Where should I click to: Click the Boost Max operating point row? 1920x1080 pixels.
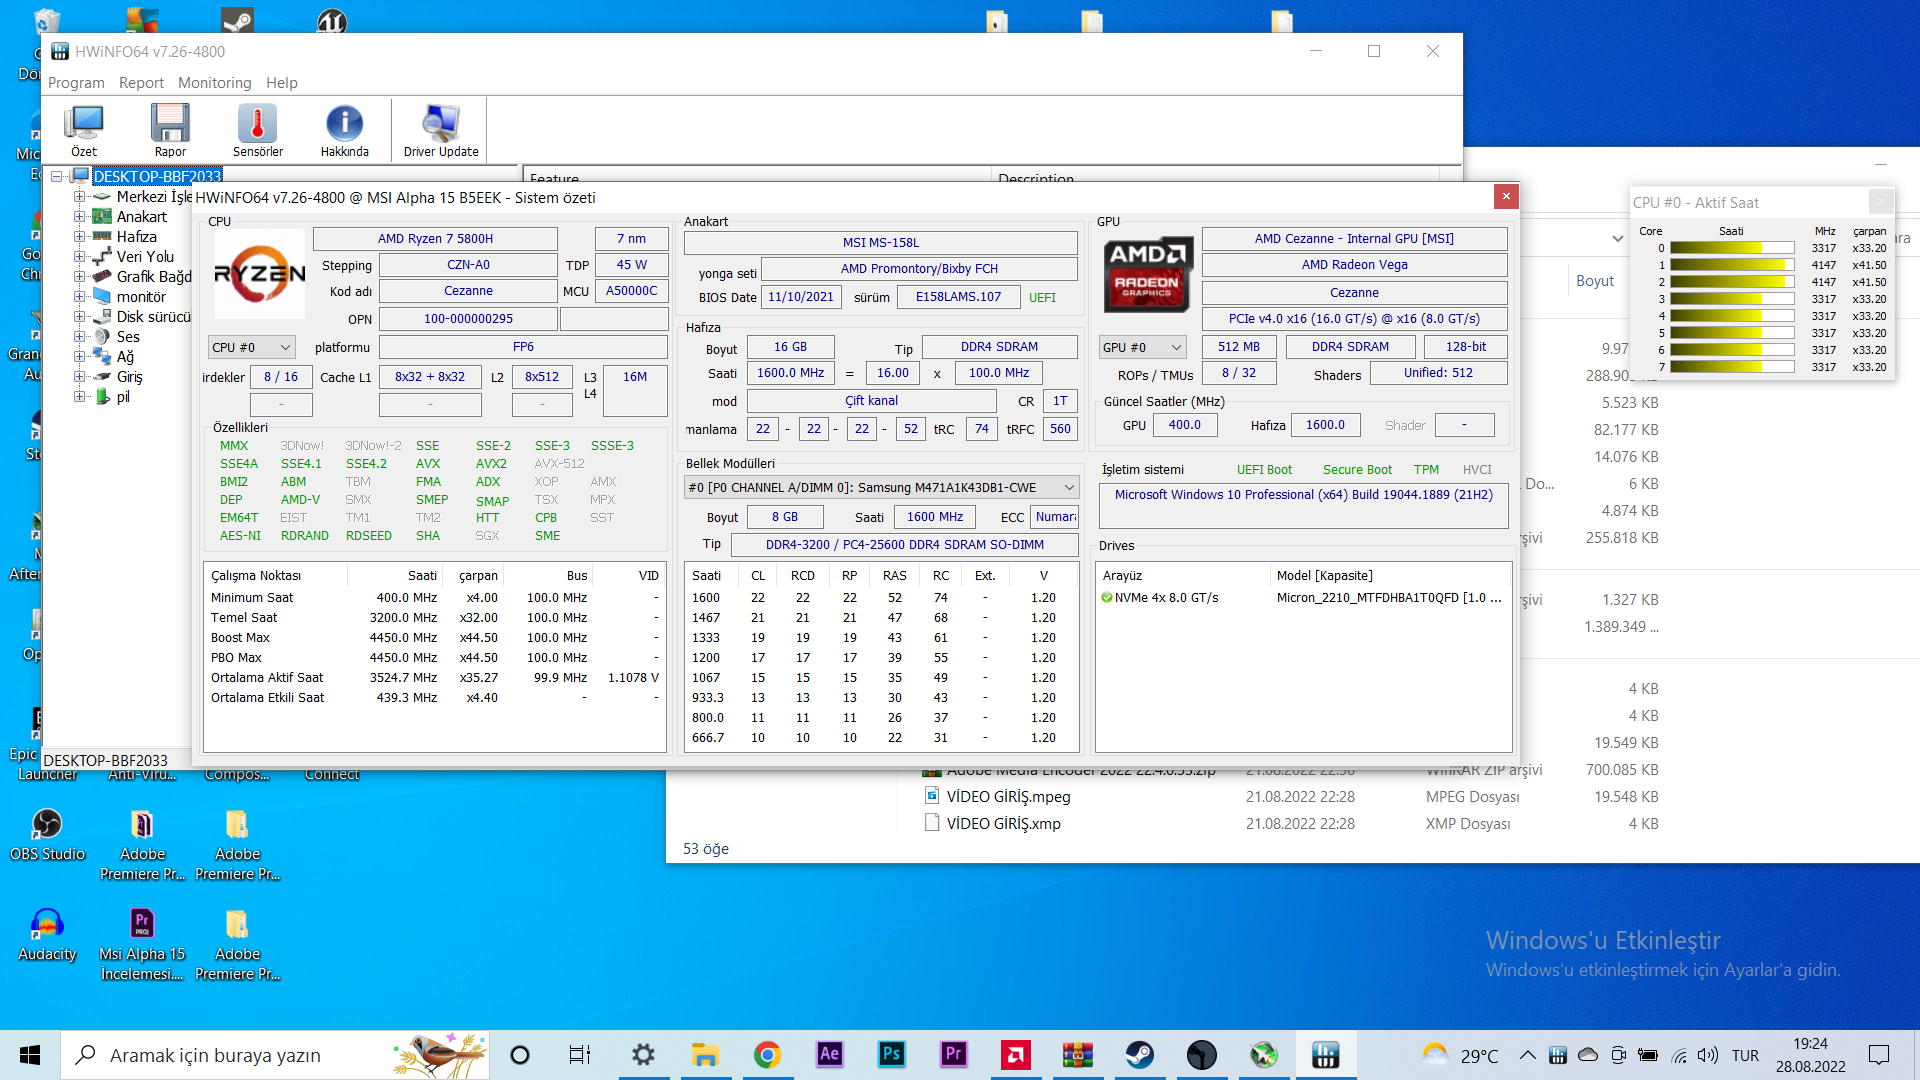[435, 637]
